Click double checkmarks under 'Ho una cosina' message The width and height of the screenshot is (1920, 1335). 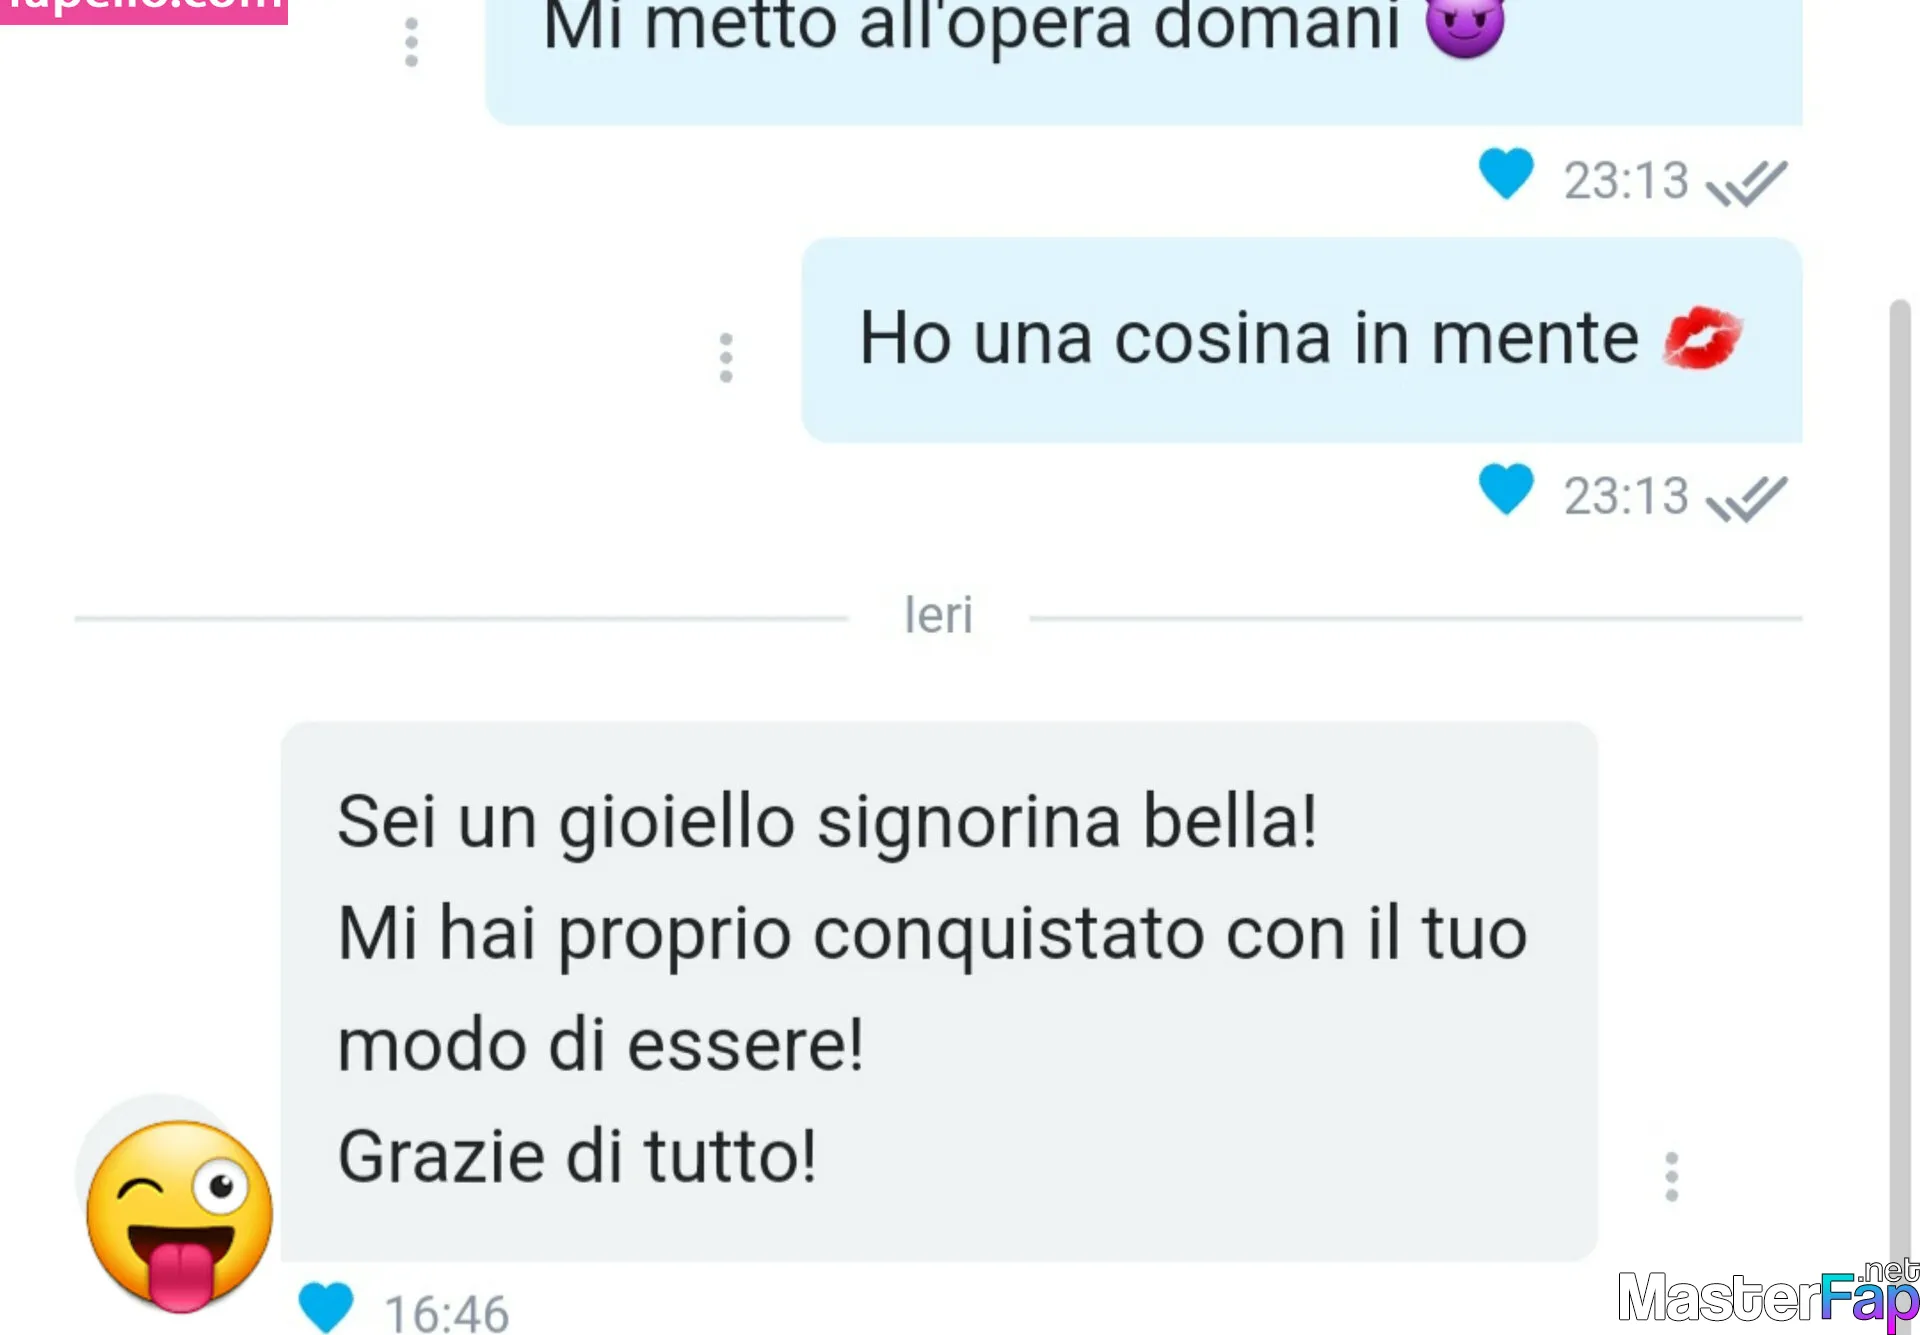(x=1746, y=499)
